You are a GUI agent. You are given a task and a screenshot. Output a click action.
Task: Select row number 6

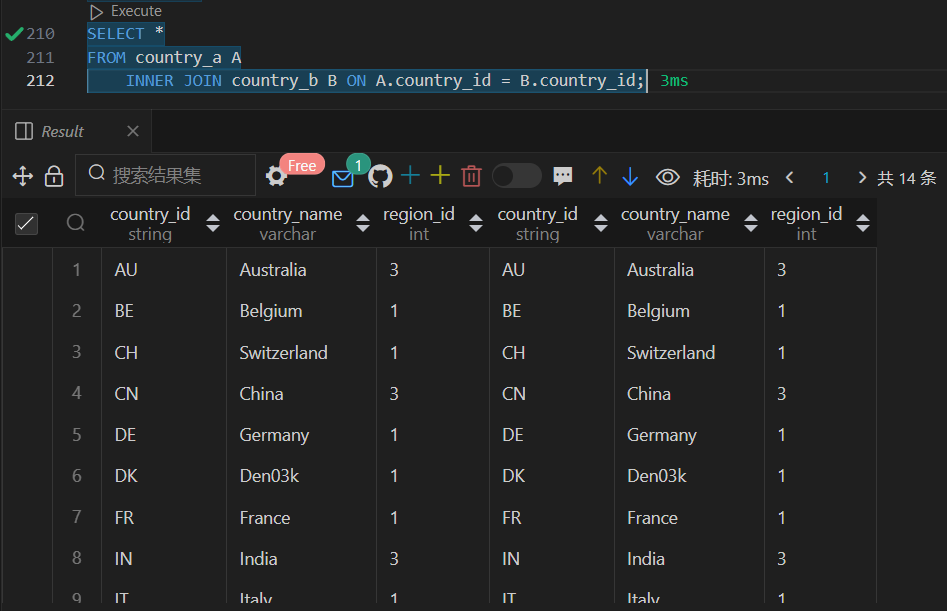tap(77, 476)
